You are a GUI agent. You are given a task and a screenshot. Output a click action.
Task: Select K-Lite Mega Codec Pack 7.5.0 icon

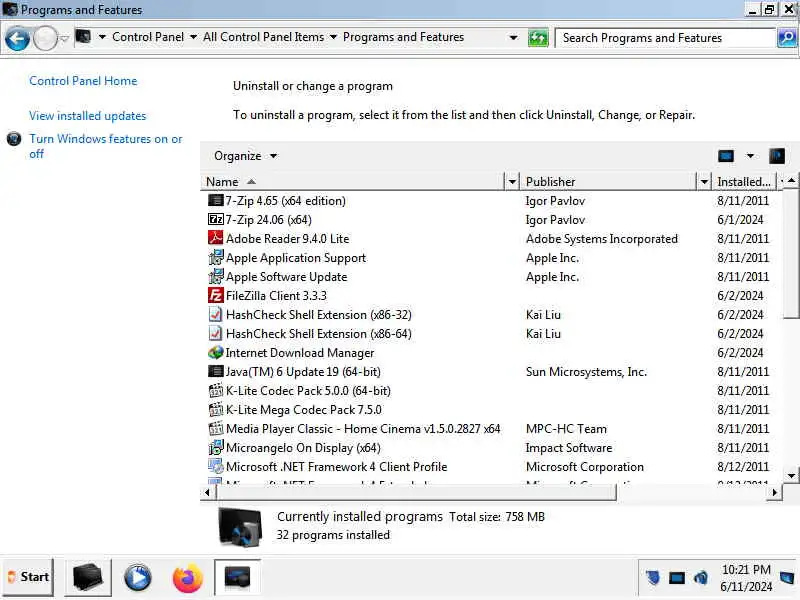[216, 410]
